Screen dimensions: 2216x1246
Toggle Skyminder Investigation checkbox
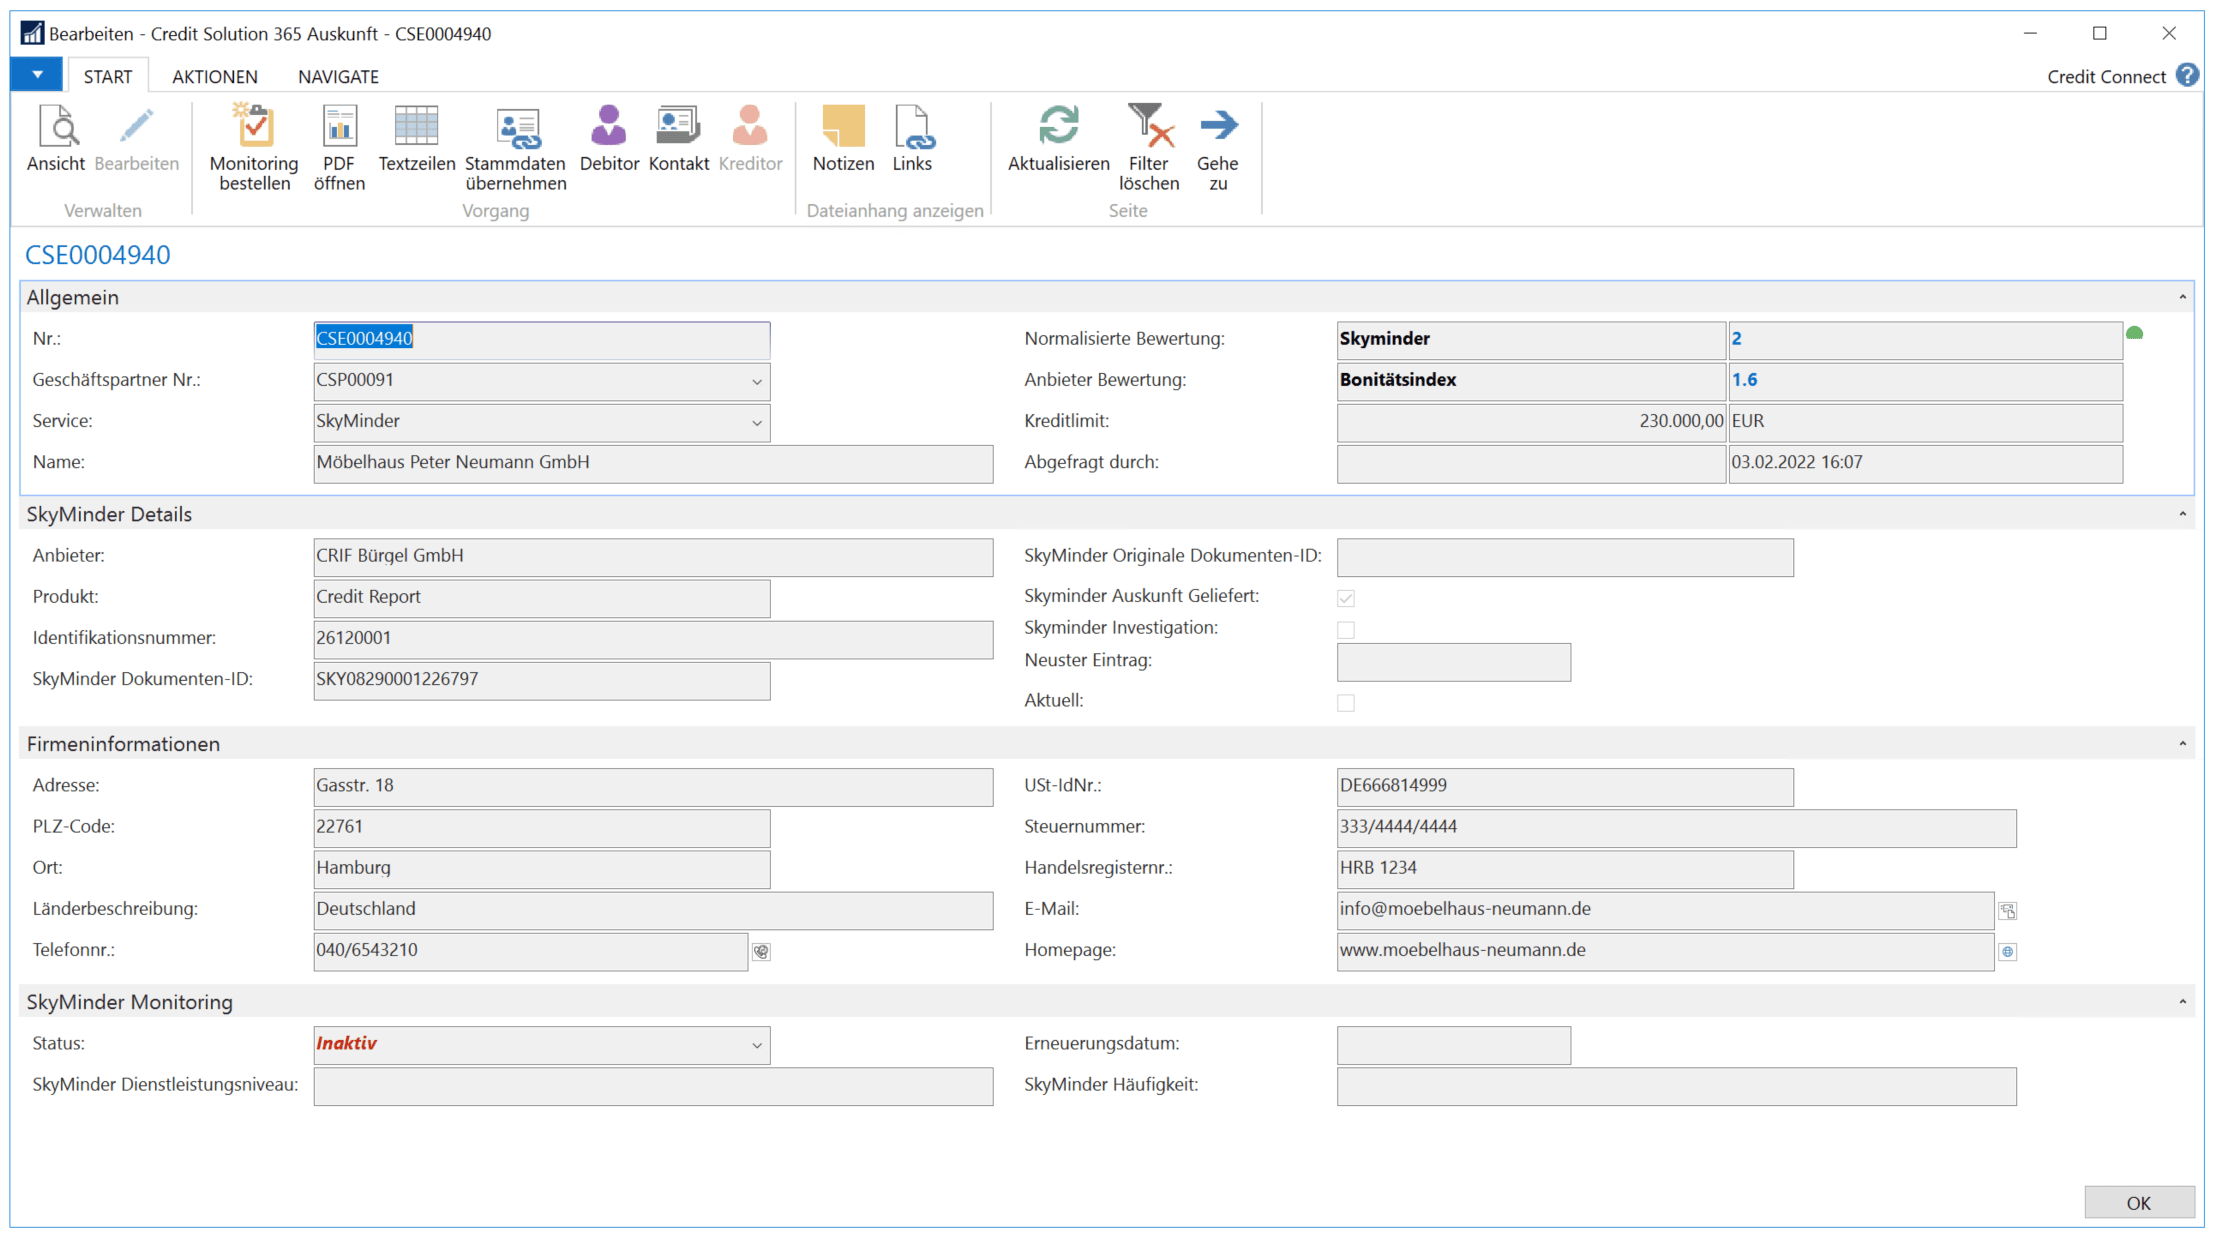point(1346,630)
